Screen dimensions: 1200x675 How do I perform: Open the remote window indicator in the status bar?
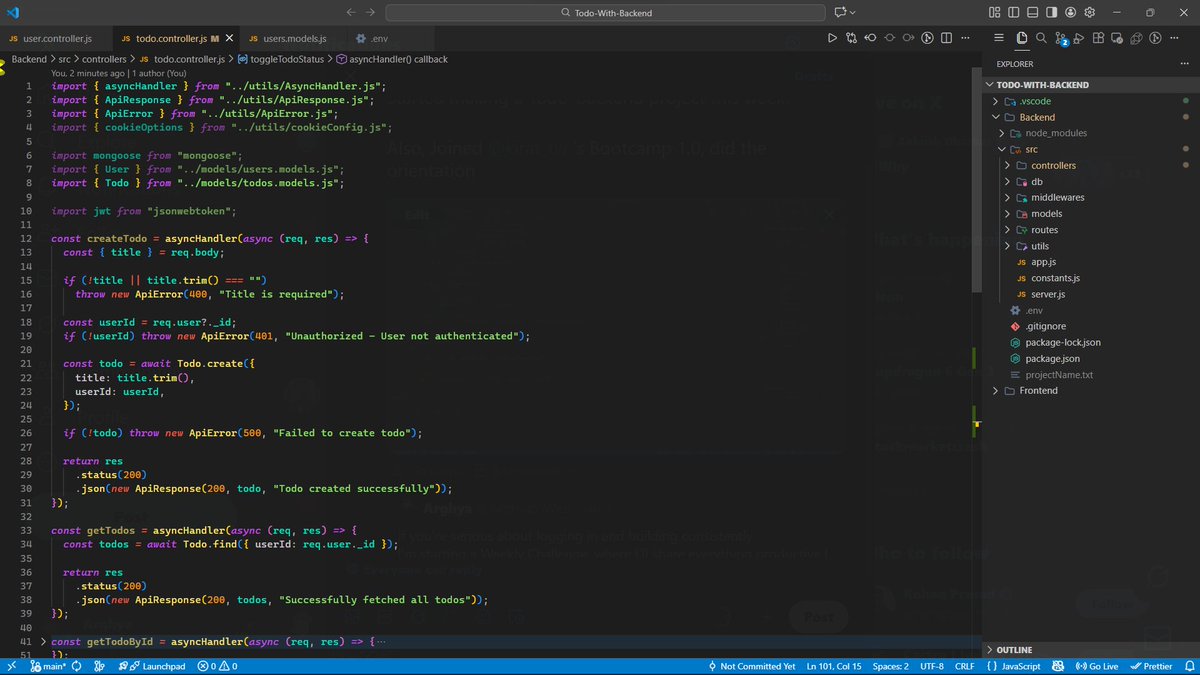pos(11,666)
